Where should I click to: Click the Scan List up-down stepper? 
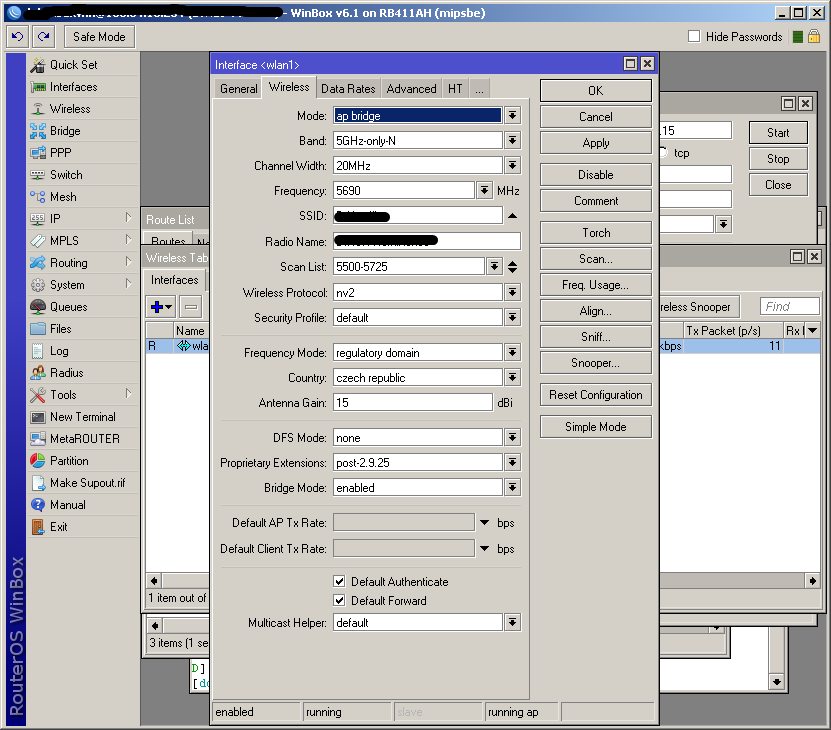[x=512, y=267]
